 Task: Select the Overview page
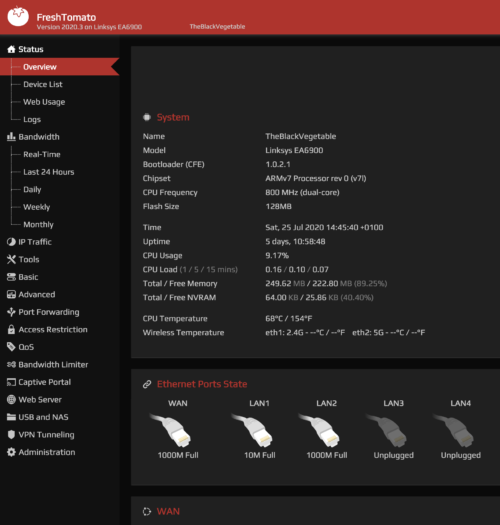[x=60, y=67]
